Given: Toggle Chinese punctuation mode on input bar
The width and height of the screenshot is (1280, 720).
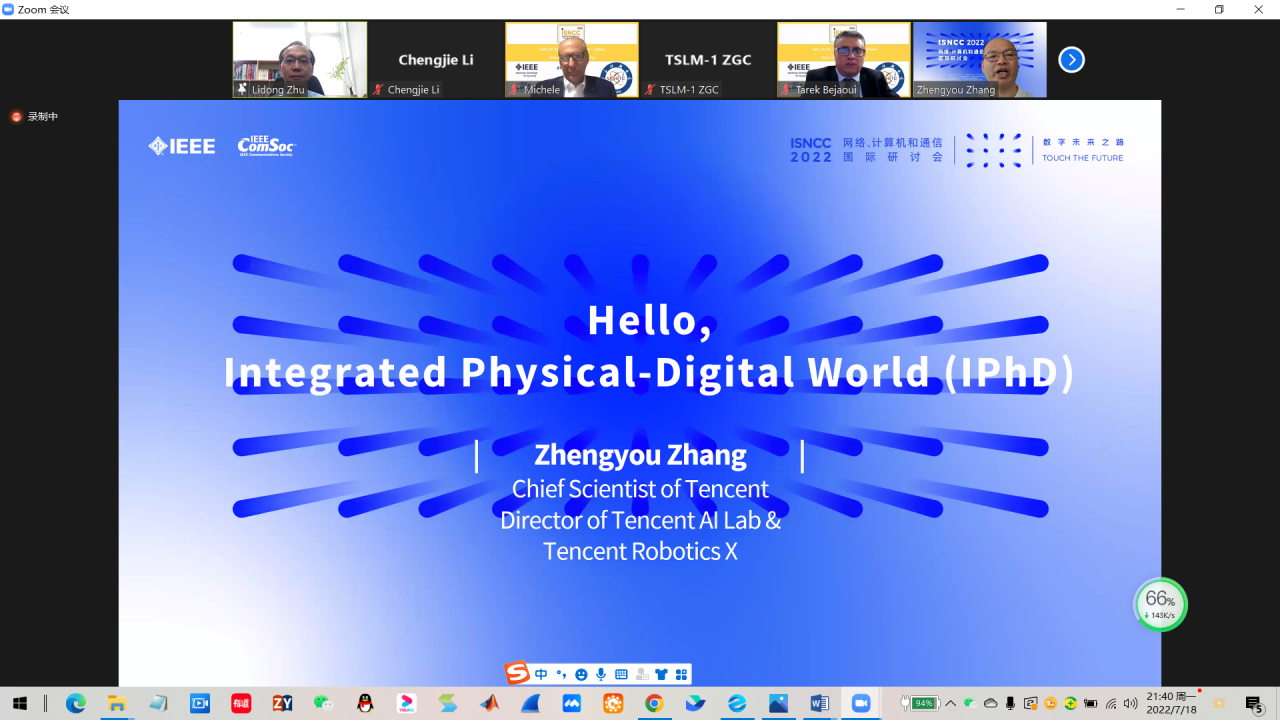Looking at the screenshot, I should [x=562, y=674].
